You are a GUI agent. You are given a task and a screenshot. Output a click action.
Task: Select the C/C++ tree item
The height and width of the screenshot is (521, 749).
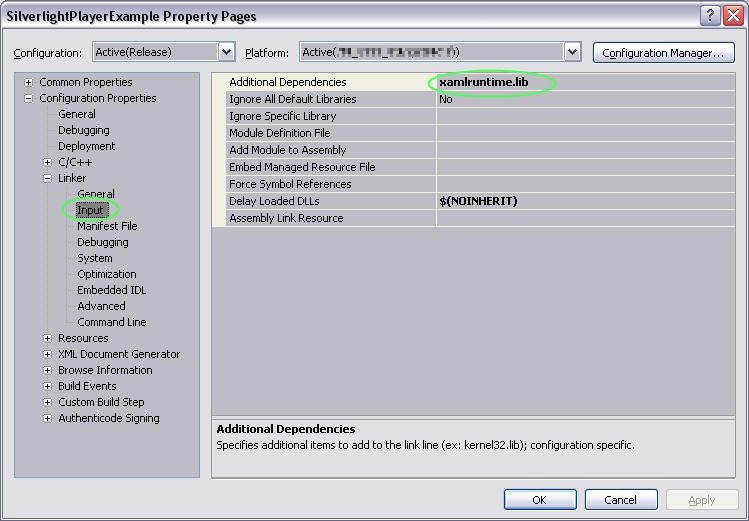(75, 162)
